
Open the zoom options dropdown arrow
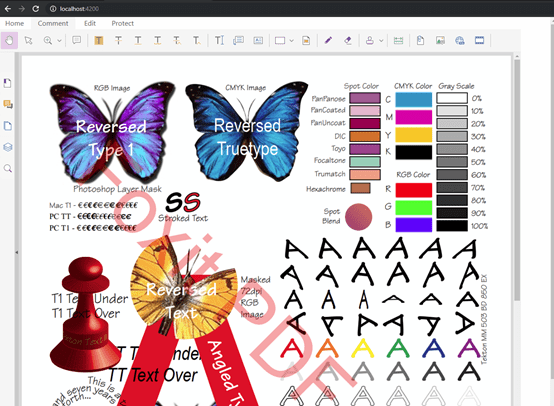tap(59, 41)
